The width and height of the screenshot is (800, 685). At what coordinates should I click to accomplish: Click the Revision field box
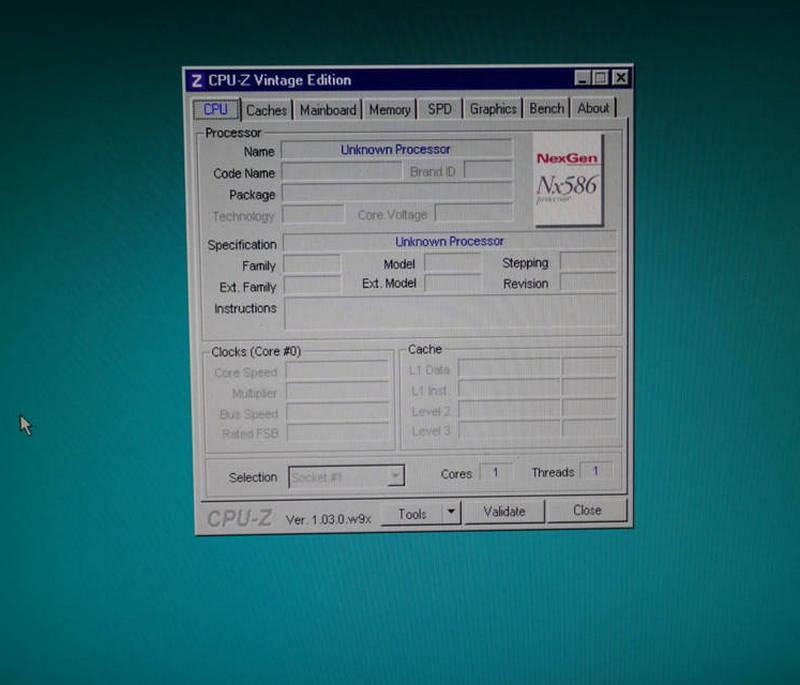click(588, 282)
